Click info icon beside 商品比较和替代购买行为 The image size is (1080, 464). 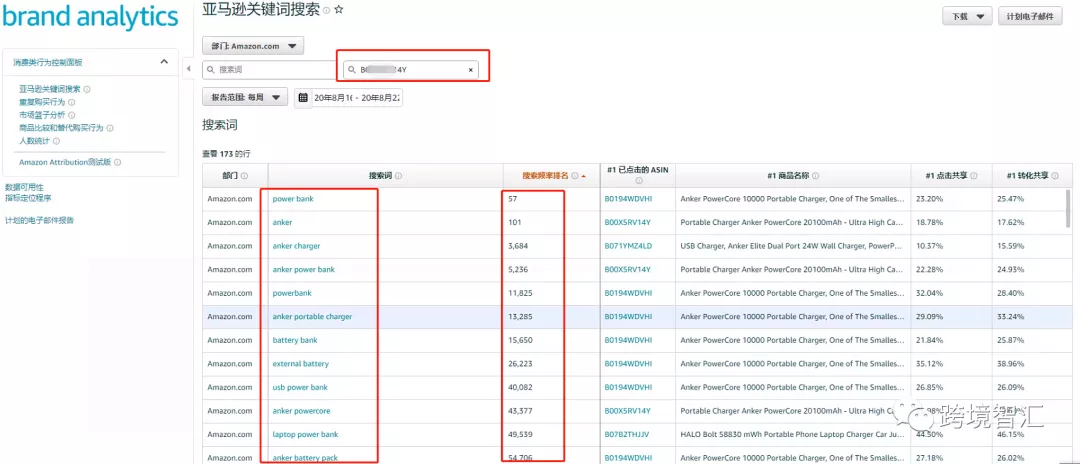point(110,128)
